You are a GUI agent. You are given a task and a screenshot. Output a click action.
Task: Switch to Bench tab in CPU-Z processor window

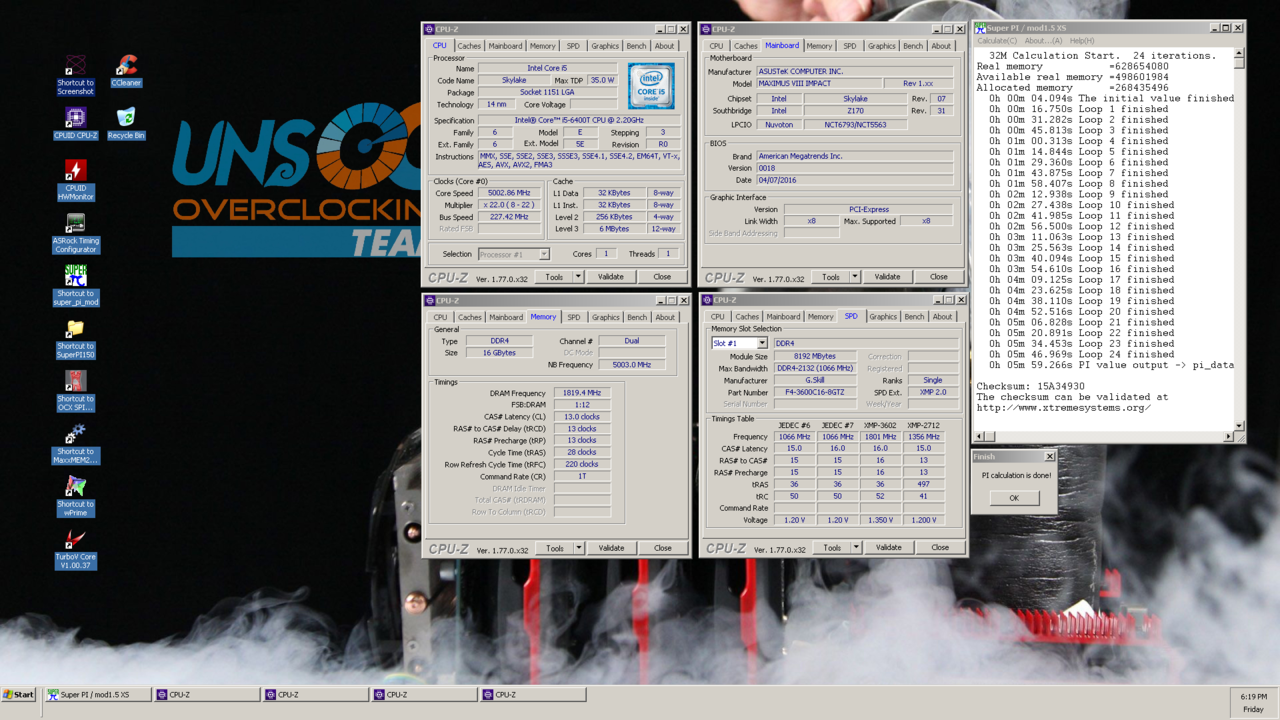(x=636, y=46)
